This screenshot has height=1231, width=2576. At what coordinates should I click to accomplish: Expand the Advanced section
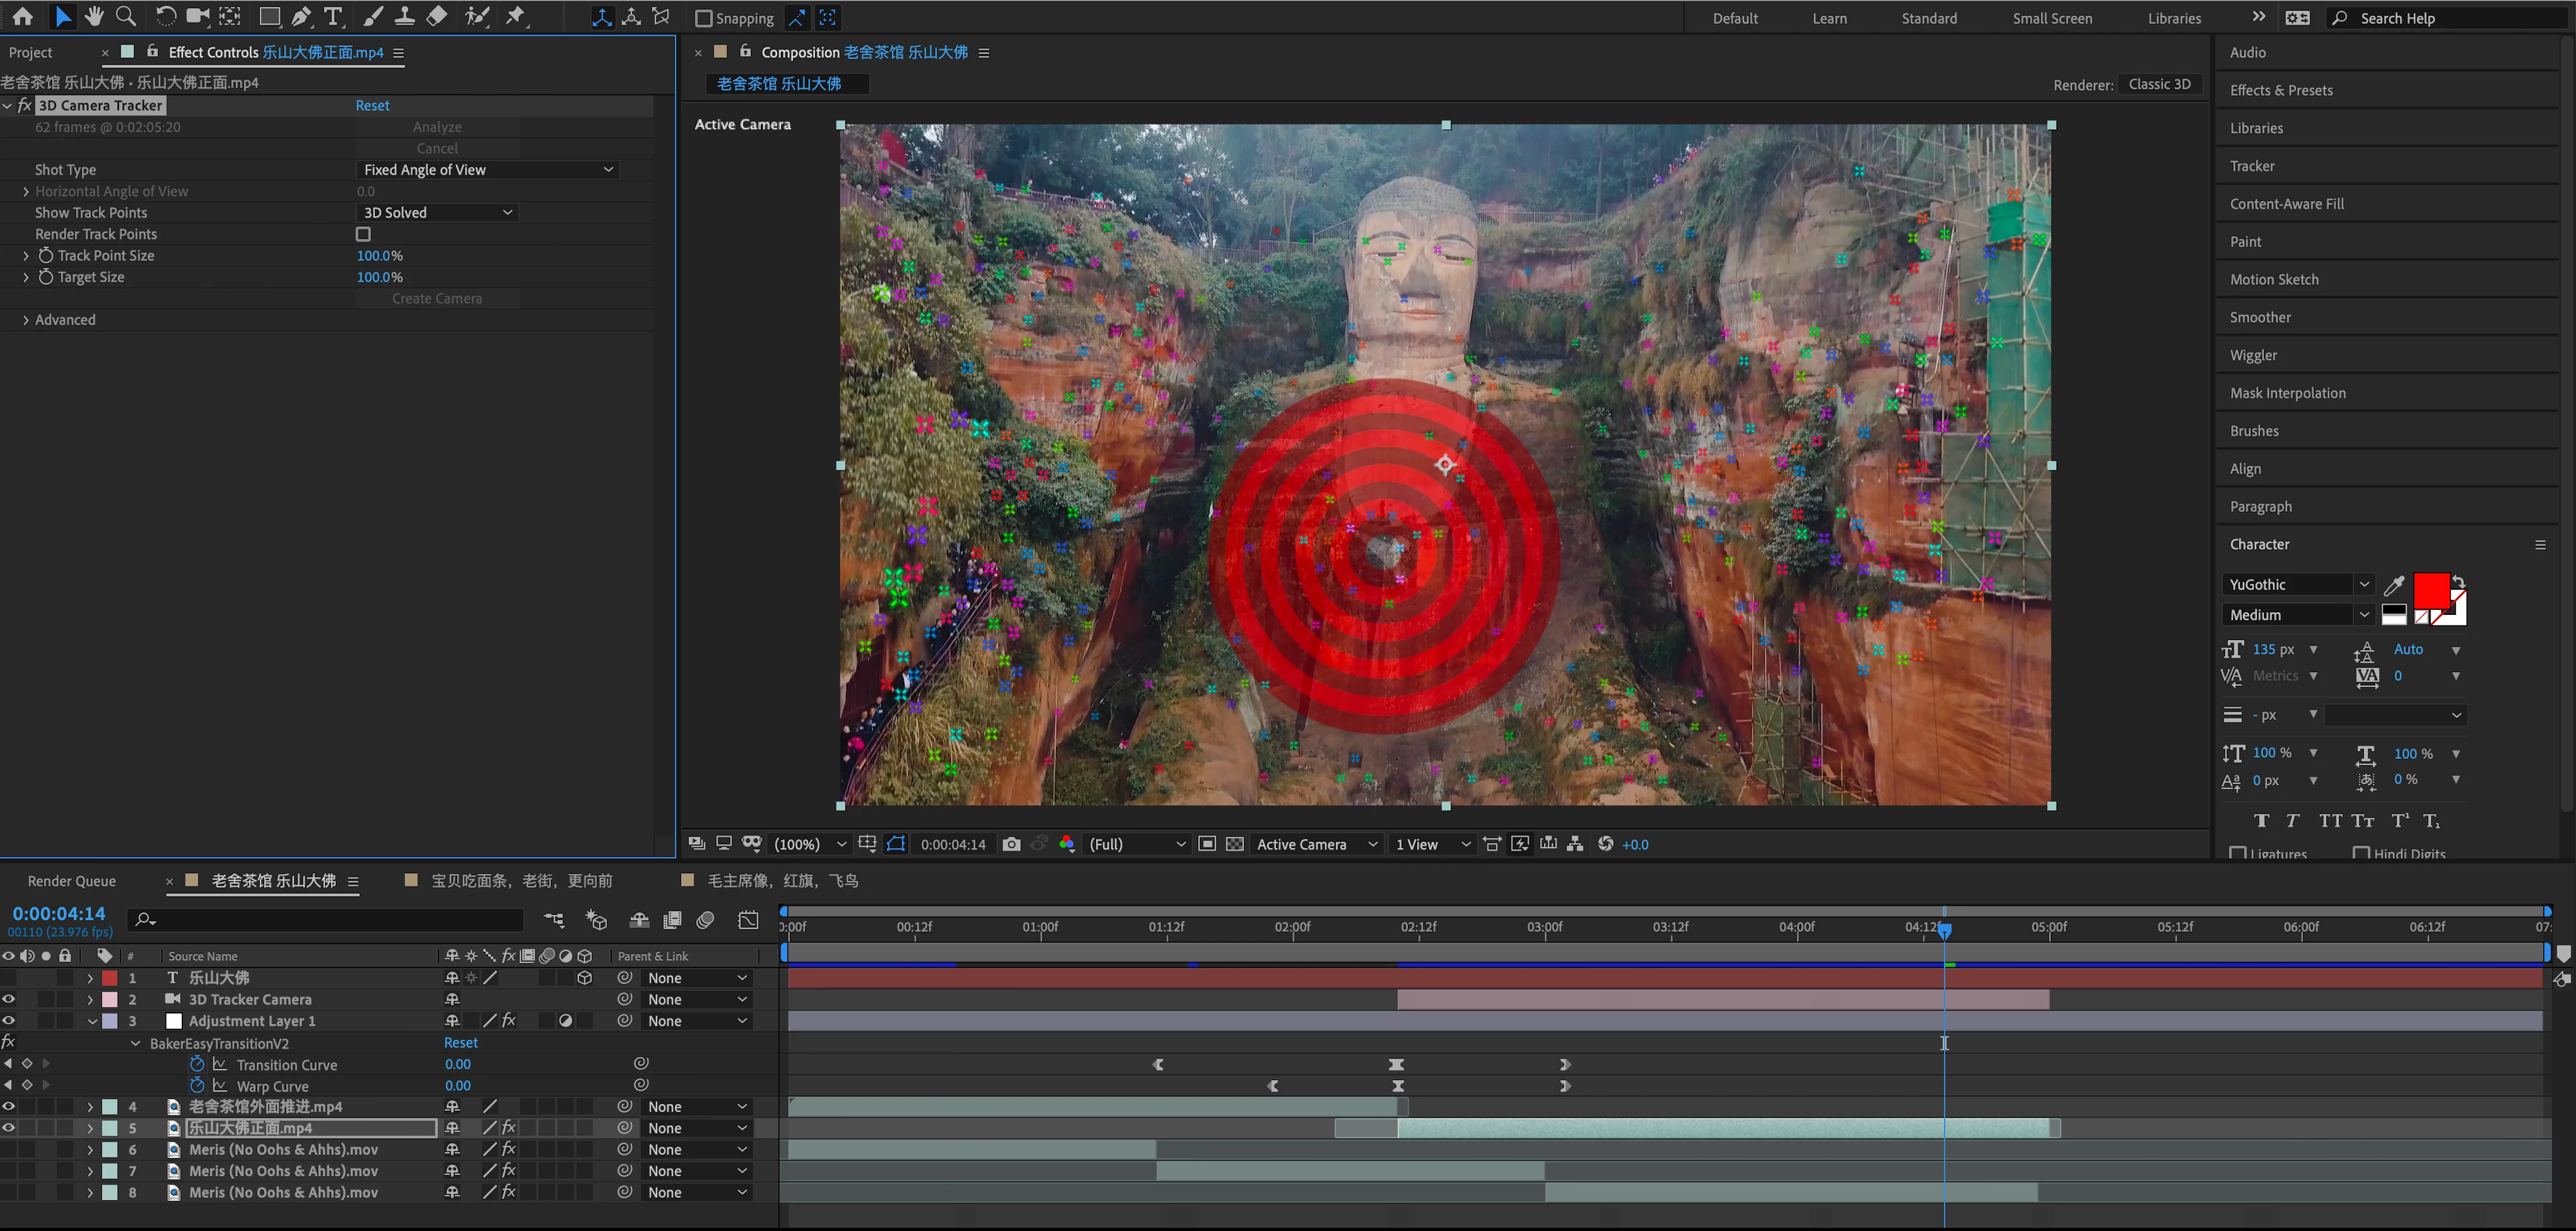26,320
